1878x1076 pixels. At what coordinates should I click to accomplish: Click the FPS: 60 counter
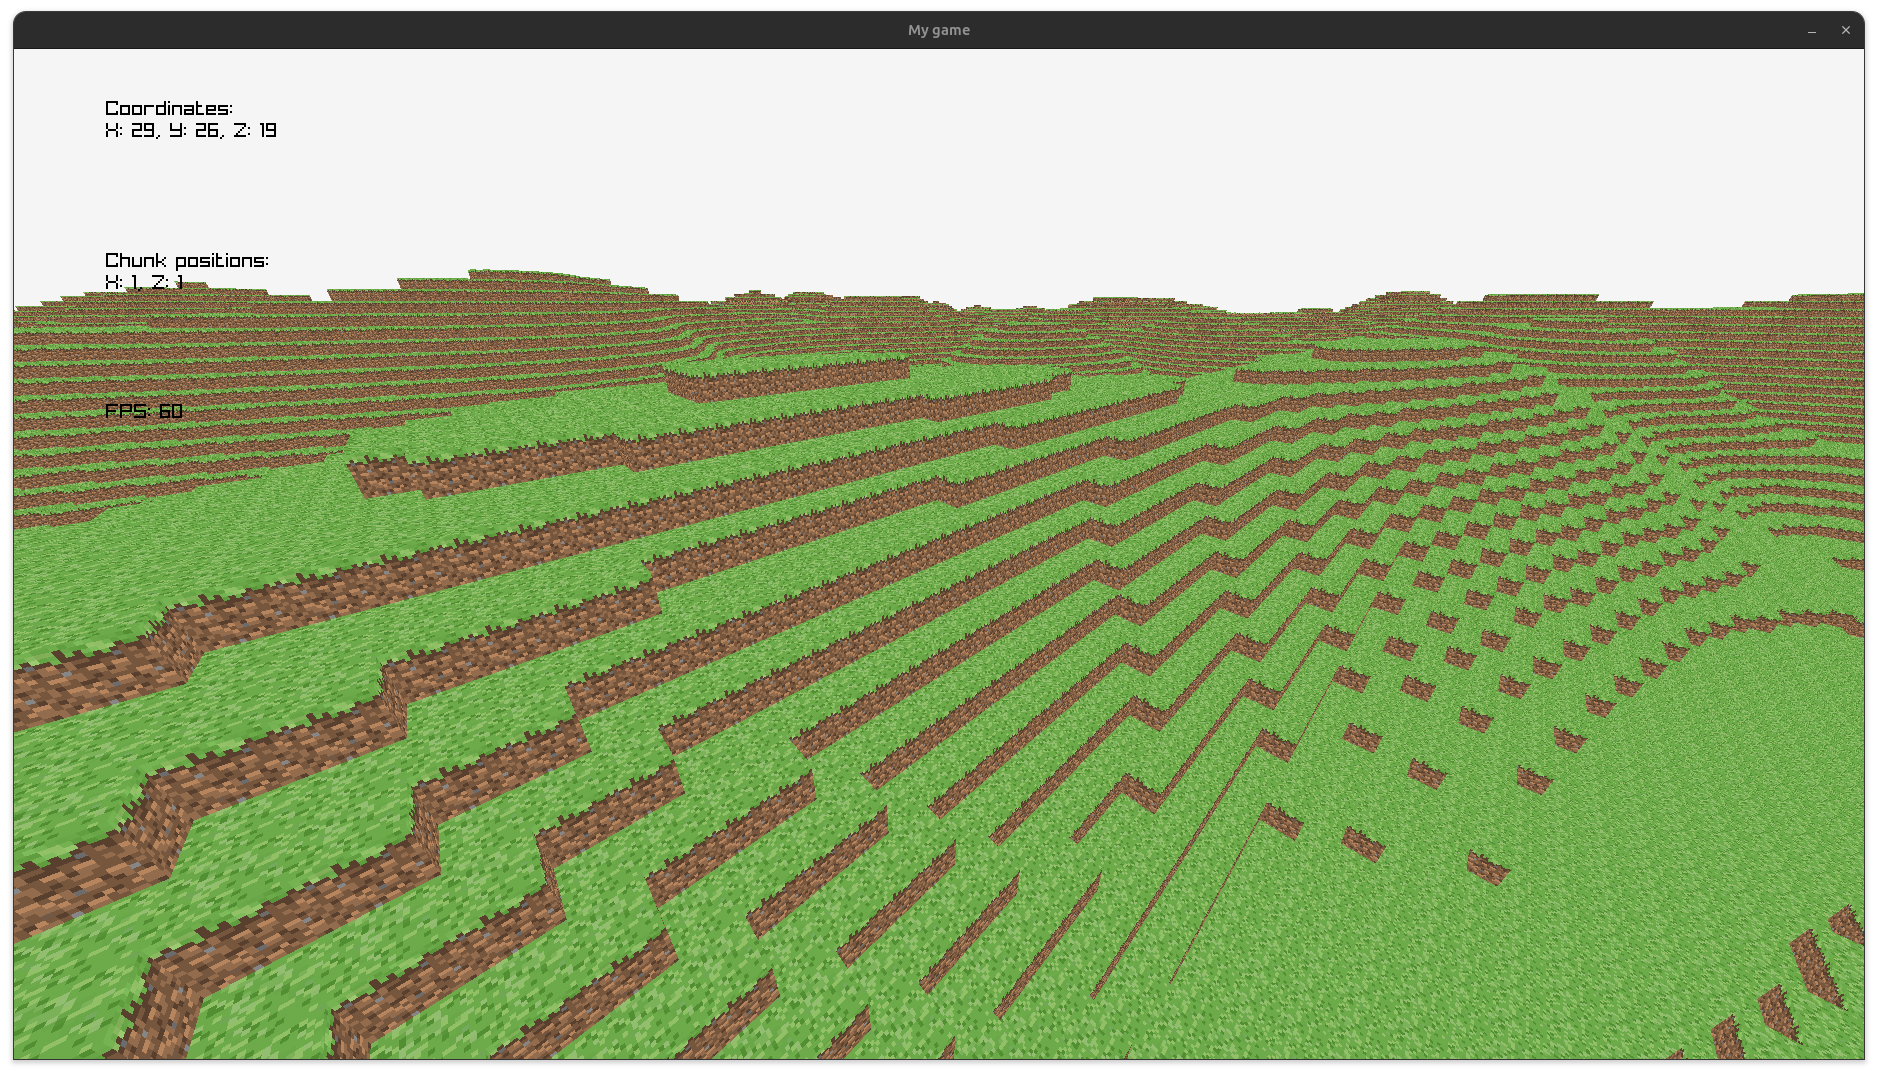point(144,411)
